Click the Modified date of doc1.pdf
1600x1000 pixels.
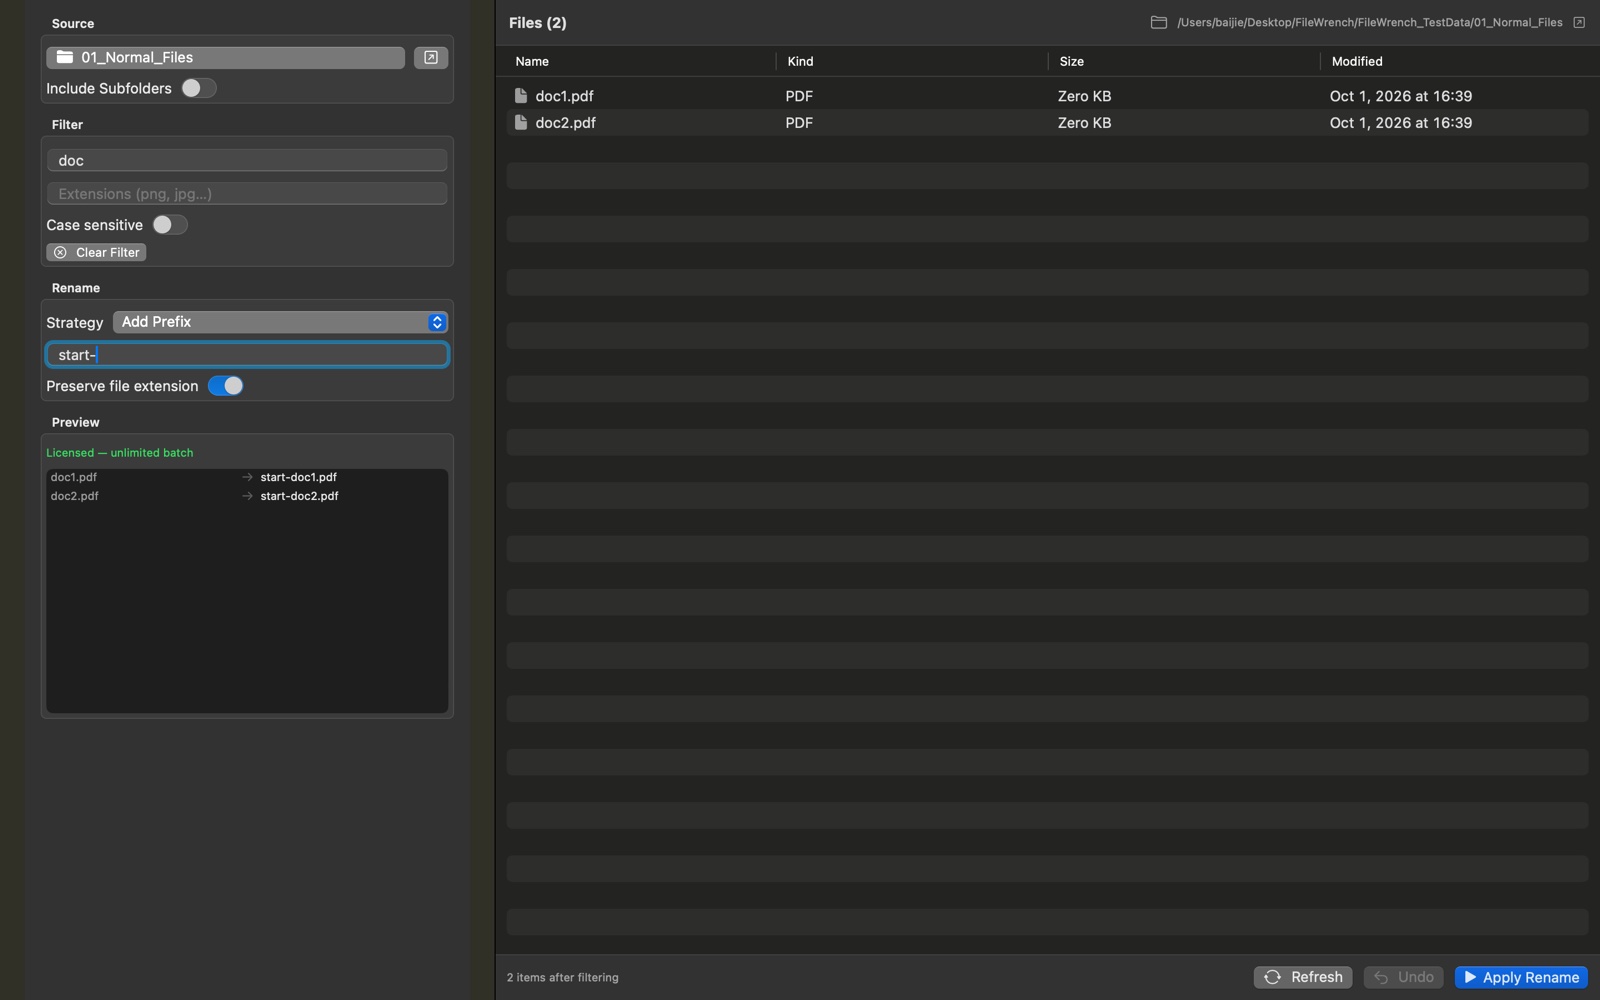coord(1401,96)
